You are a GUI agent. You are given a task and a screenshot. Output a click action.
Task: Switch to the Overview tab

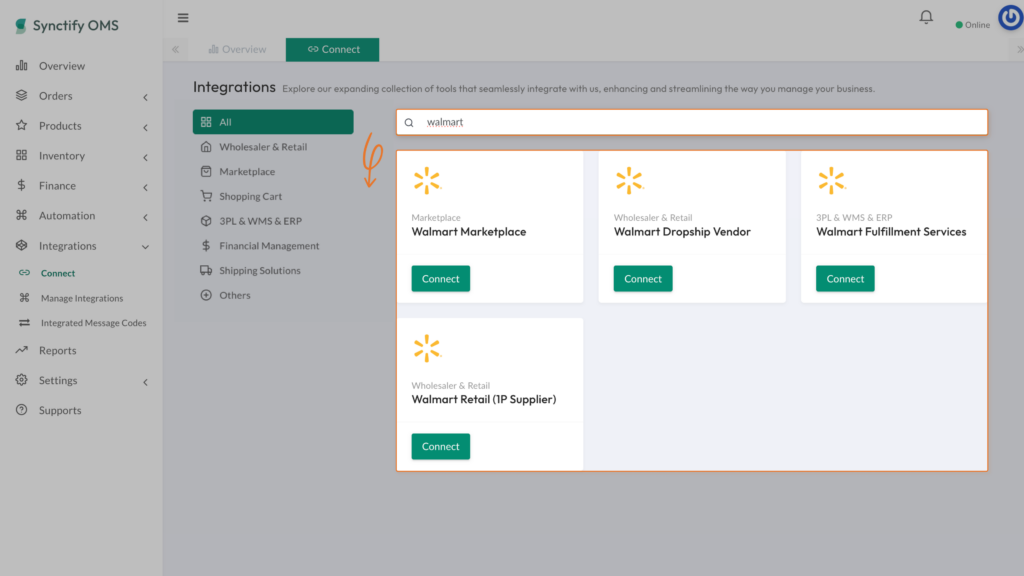click(x=237, y=50)
